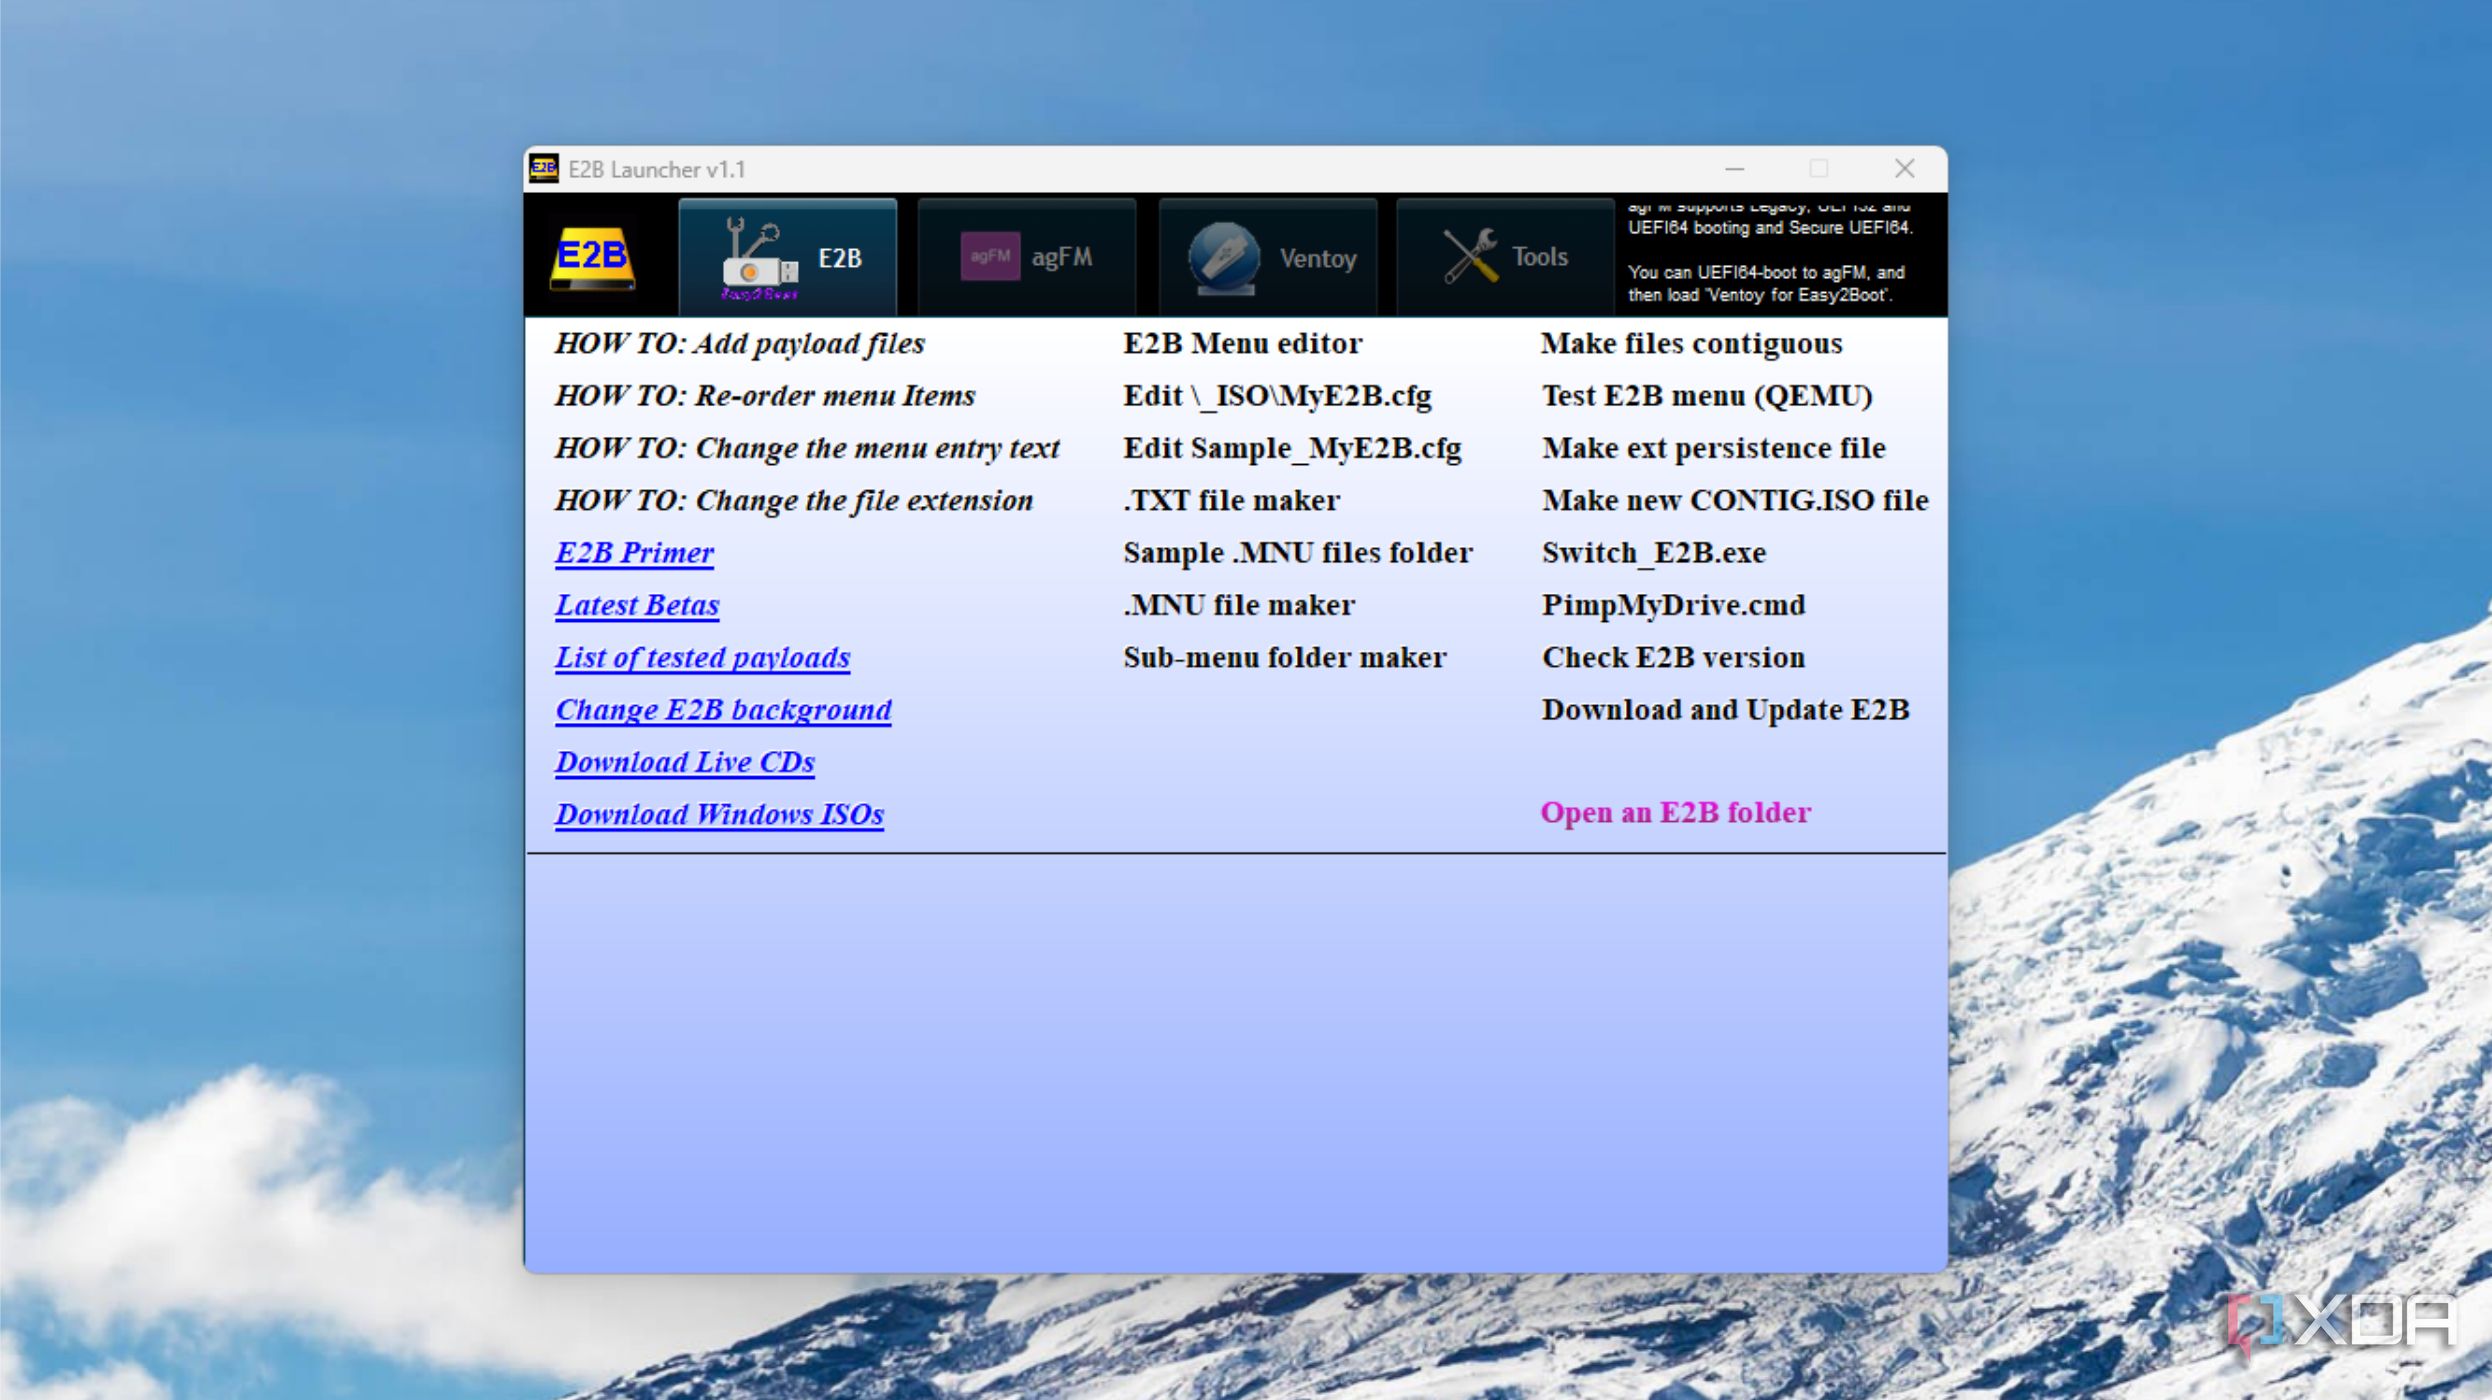Click the E2B Launcher title bar icon
Image resolution: width=2492 pixels, height=1400 pixels.
[x=544, y=169]
